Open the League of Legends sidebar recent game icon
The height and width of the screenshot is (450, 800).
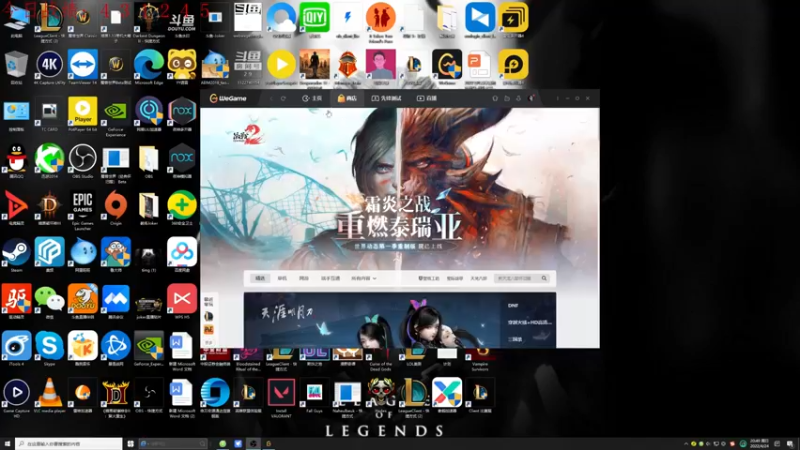point(209,316)
